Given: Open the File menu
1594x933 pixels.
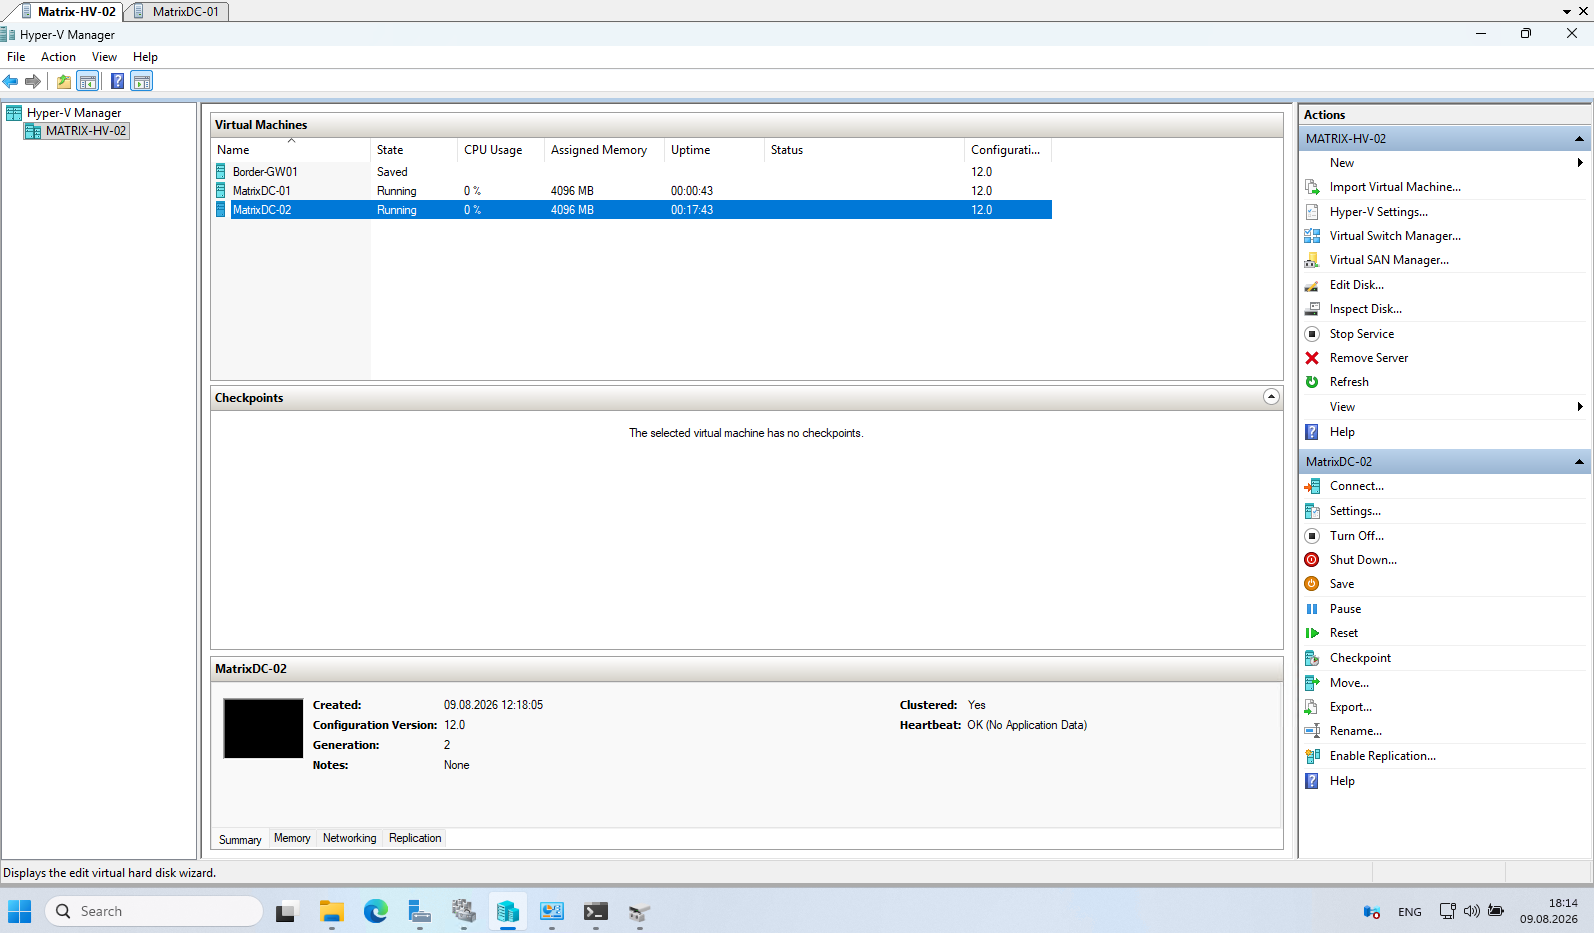Looking at the screenshot, I should [16, 57].
